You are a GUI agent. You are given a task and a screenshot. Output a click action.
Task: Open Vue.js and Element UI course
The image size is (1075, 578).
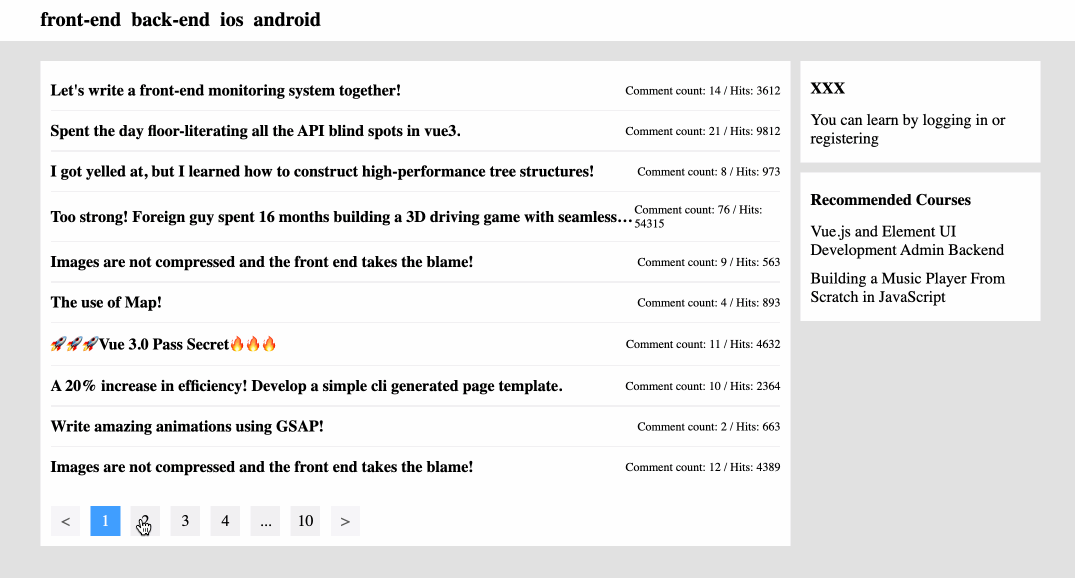907,241
